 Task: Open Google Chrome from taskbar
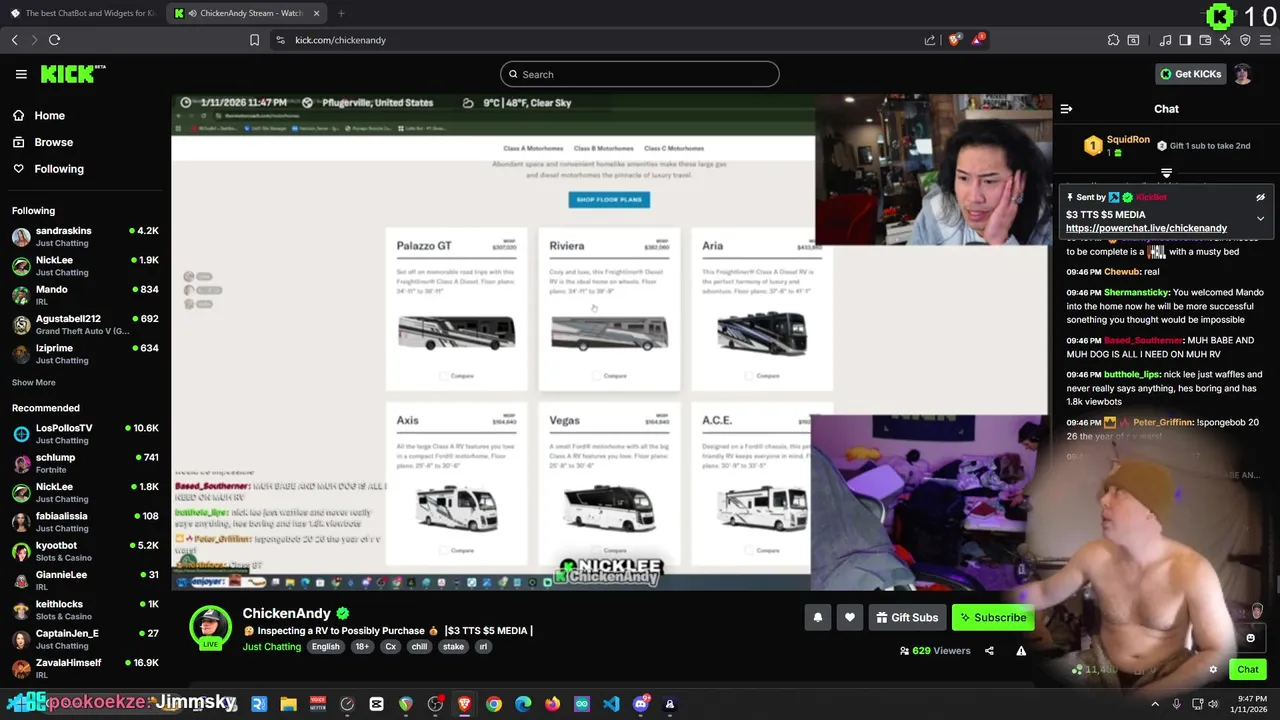pyautogui.click(x=494, y=704)
